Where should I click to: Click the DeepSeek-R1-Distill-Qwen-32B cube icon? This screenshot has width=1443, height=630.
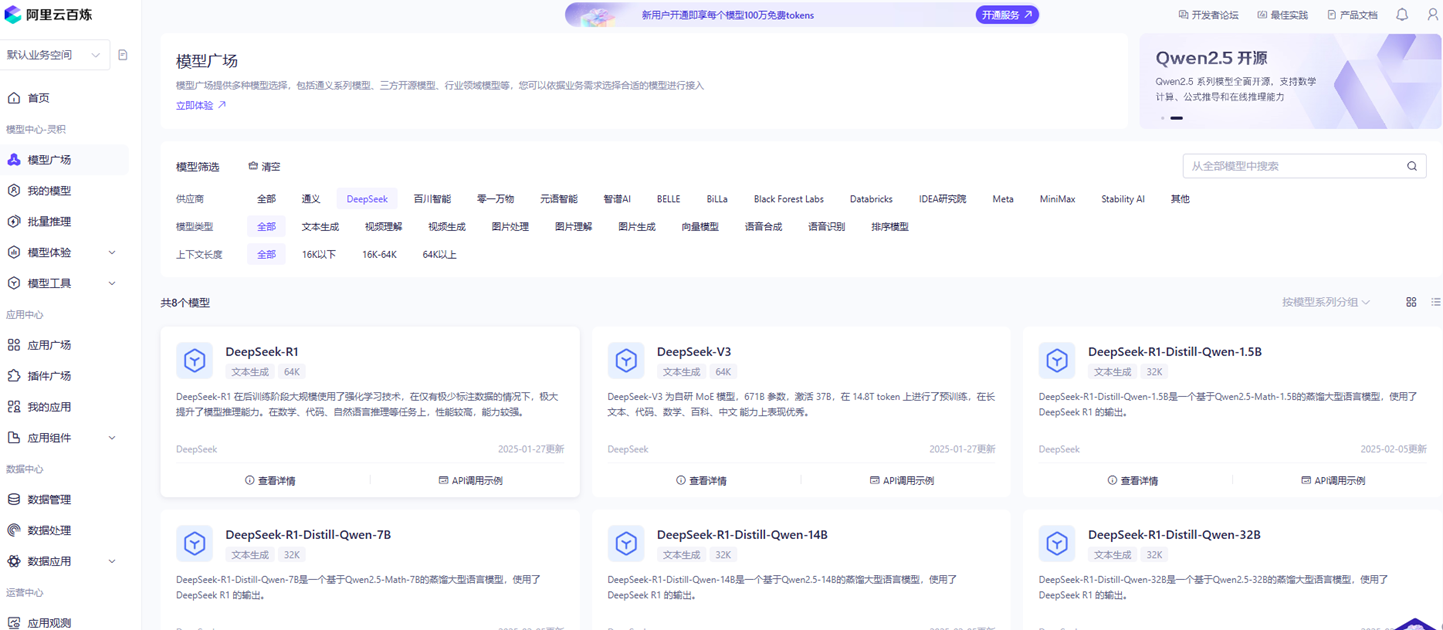[1057, 543]
